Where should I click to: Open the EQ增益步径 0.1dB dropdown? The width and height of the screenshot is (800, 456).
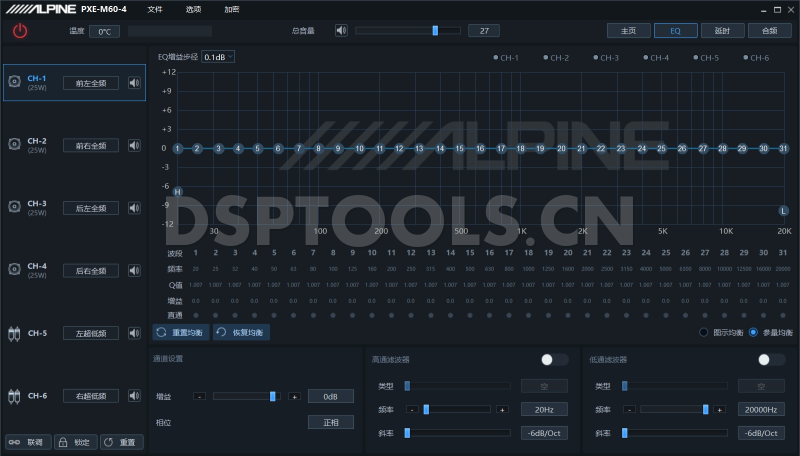[x=218, y=57]
